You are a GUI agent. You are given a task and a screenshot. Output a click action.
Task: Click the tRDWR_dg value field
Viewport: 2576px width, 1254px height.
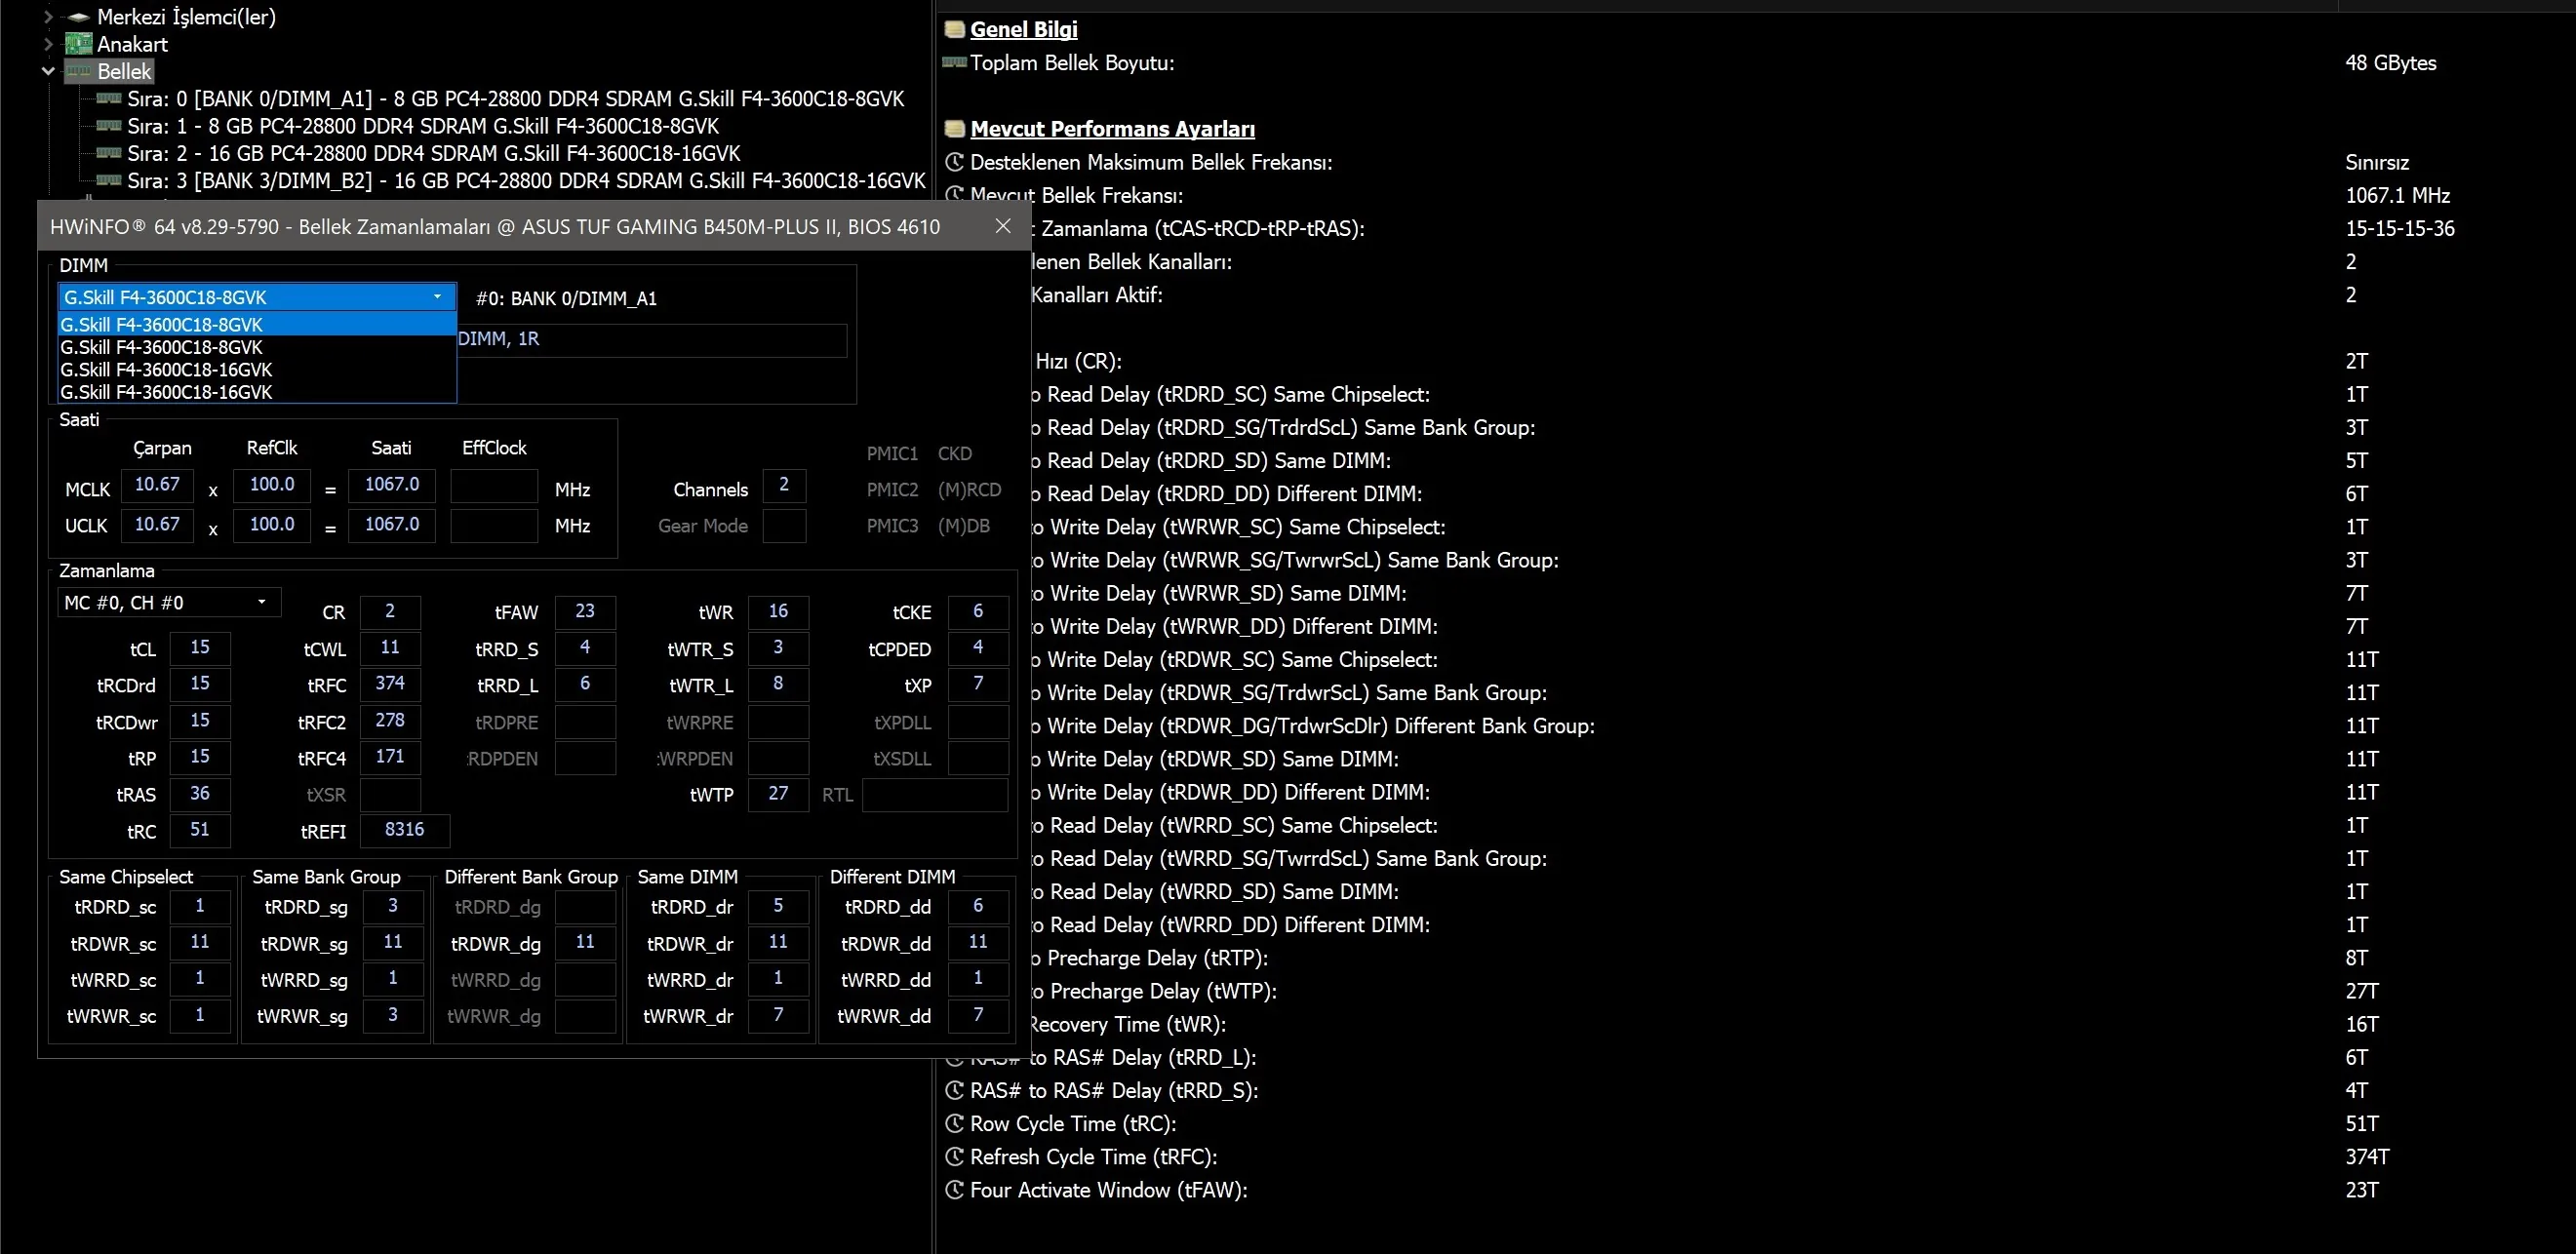coord(585,942)
